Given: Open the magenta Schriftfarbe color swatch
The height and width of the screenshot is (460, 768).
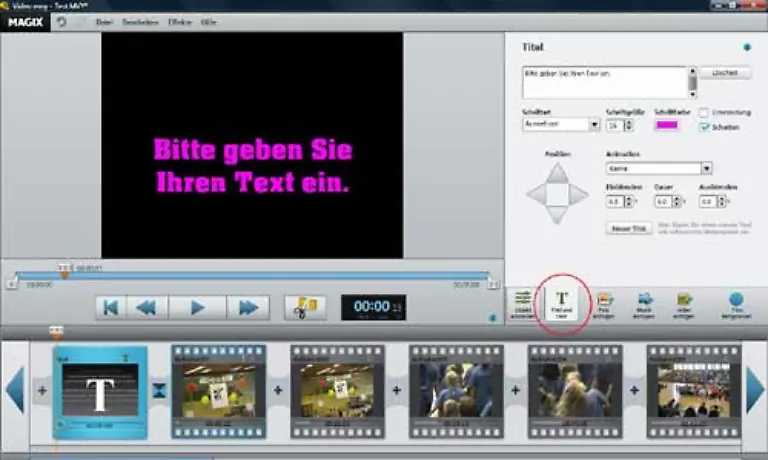Looking at the screenshot, I should [x=667, y=125].
